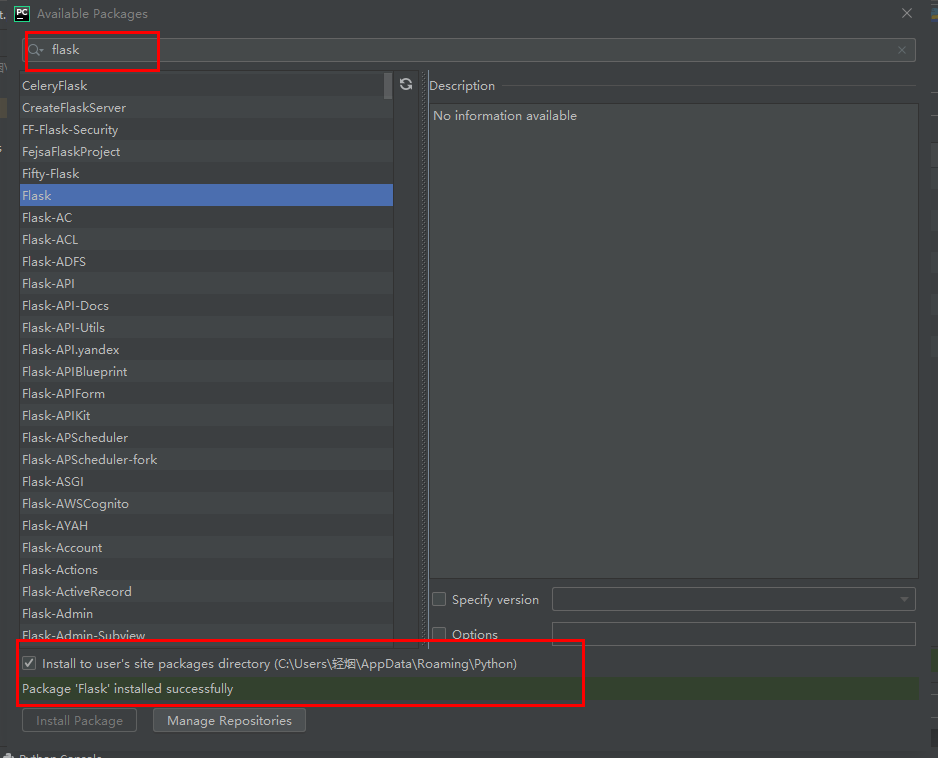The width and height of the screenshot is (938, 758).
Task: Click the search magnifier icon
Action: coord(35,50)
